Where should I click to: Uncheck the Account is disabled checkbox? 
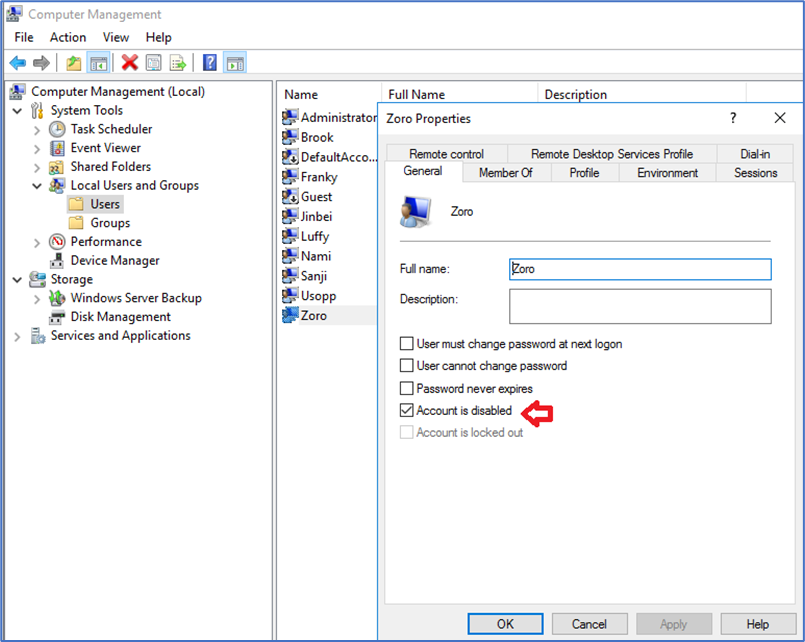pyautogui.click(x=407, y=411)
